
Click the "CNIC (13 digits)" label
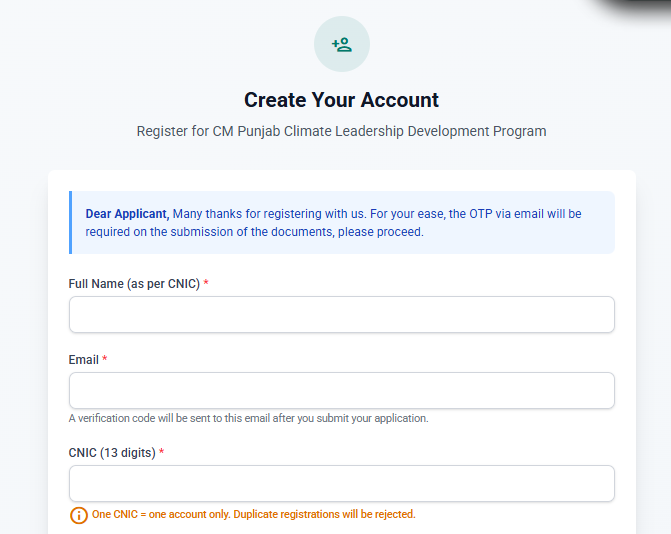(112, 453)
